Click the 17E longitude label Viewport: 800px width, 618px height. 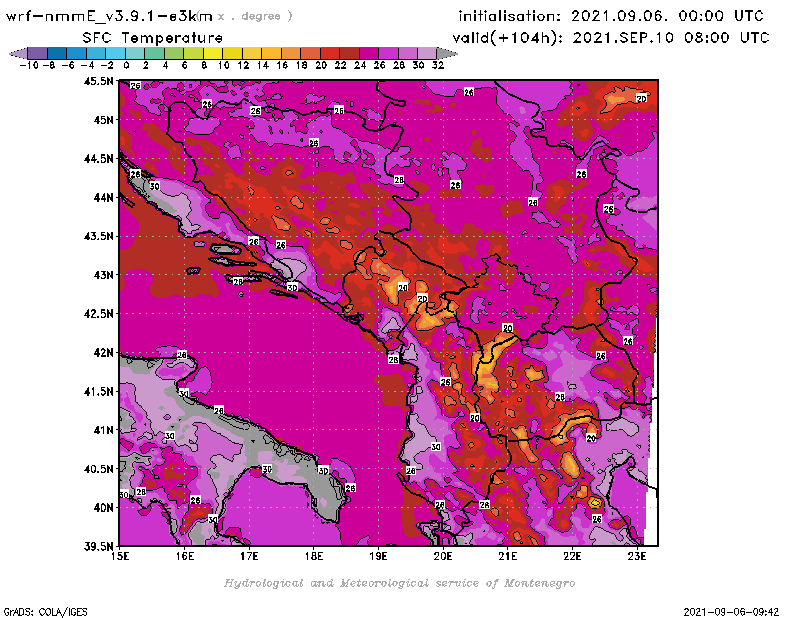tap(249, 556)
